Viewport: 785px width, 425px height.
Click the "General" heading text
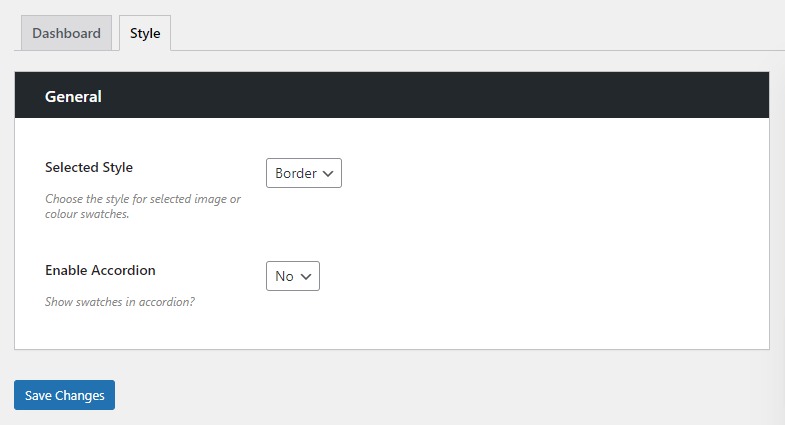click(x=73, y=97)
